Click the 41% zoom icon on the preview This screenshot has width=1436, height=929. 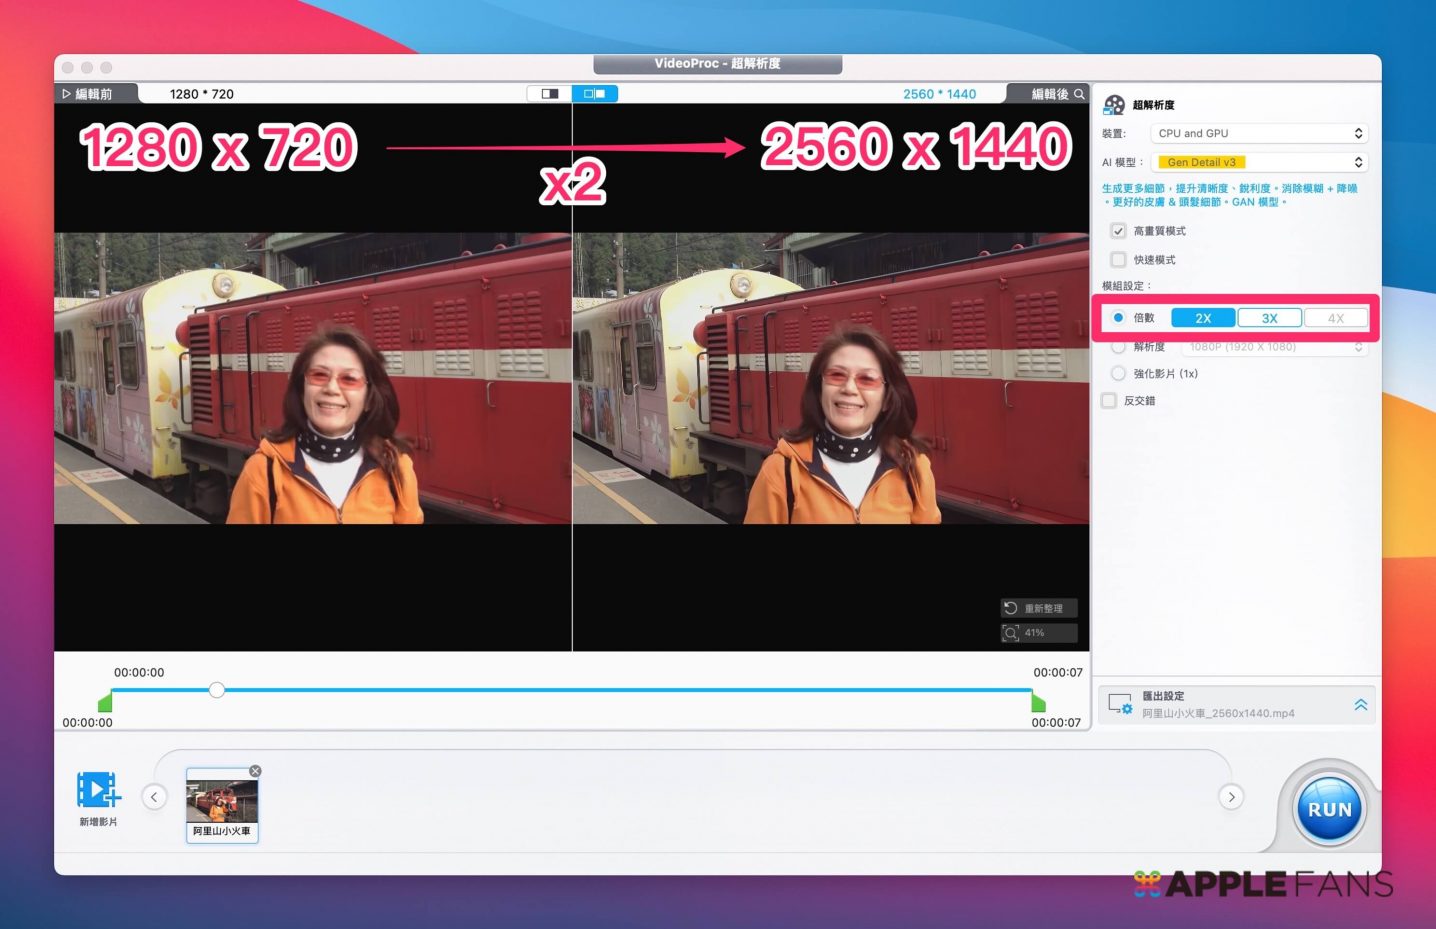1011,633
